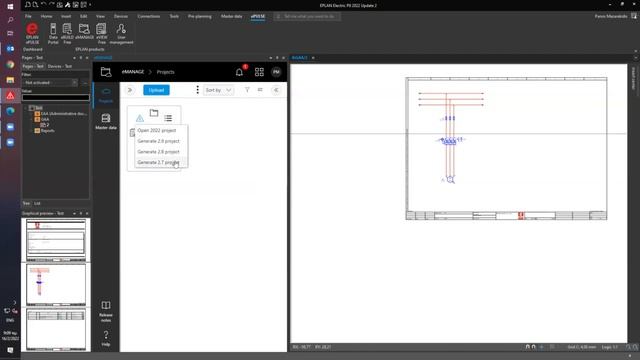Screen dimensions: 640x360
Task: Click the 'Tell me what you want to do' box
Action: pyautogui.click(x=307, y=16)
